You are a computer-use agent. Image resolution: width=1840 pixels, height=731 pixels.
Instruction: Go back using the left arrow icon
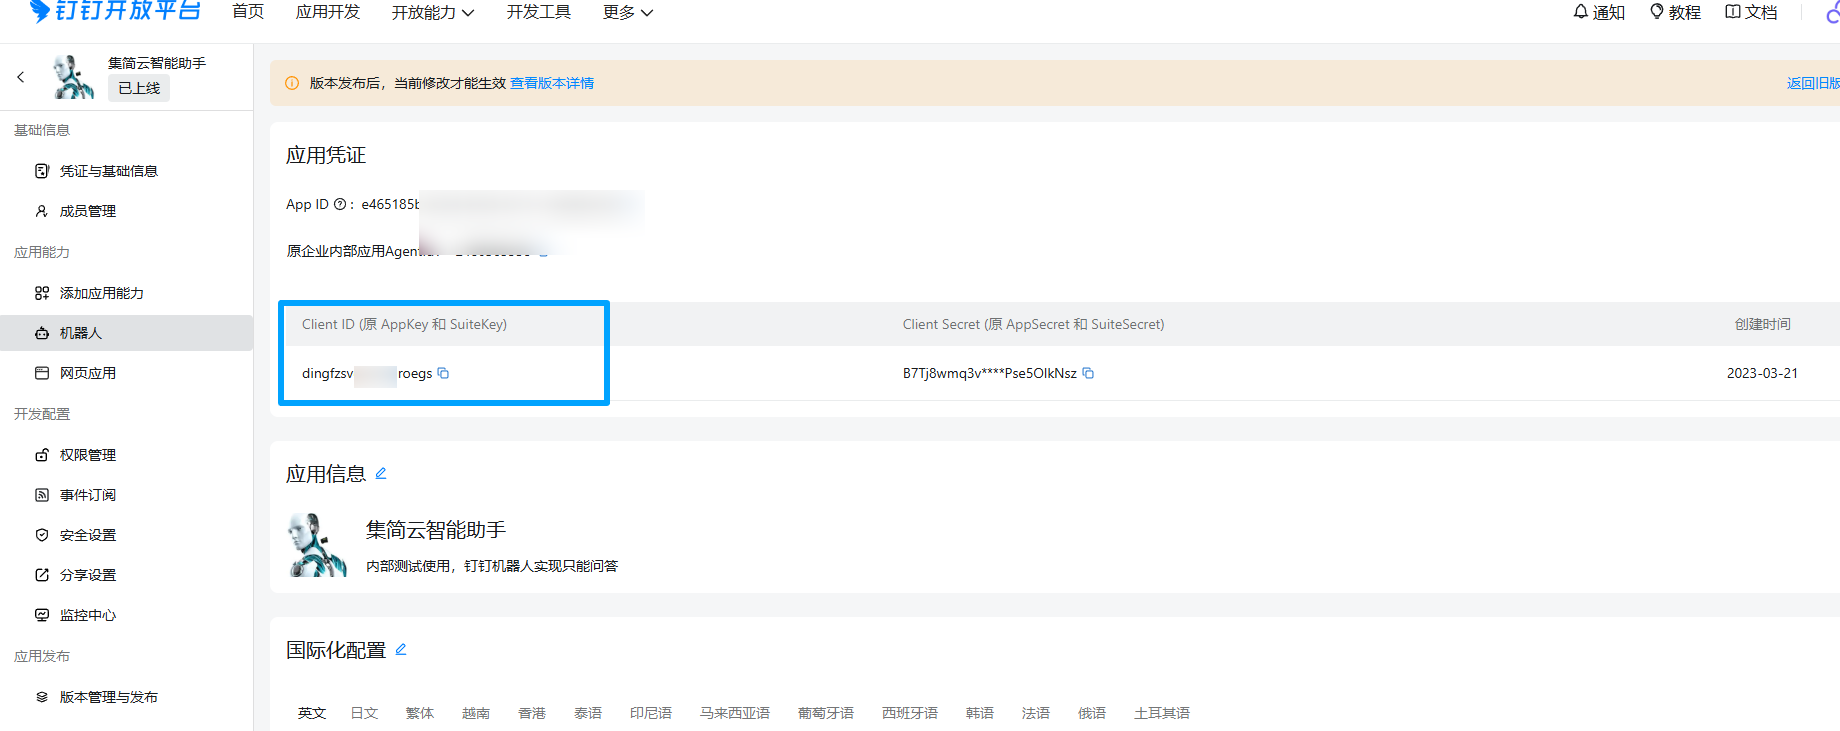(20, 77)
